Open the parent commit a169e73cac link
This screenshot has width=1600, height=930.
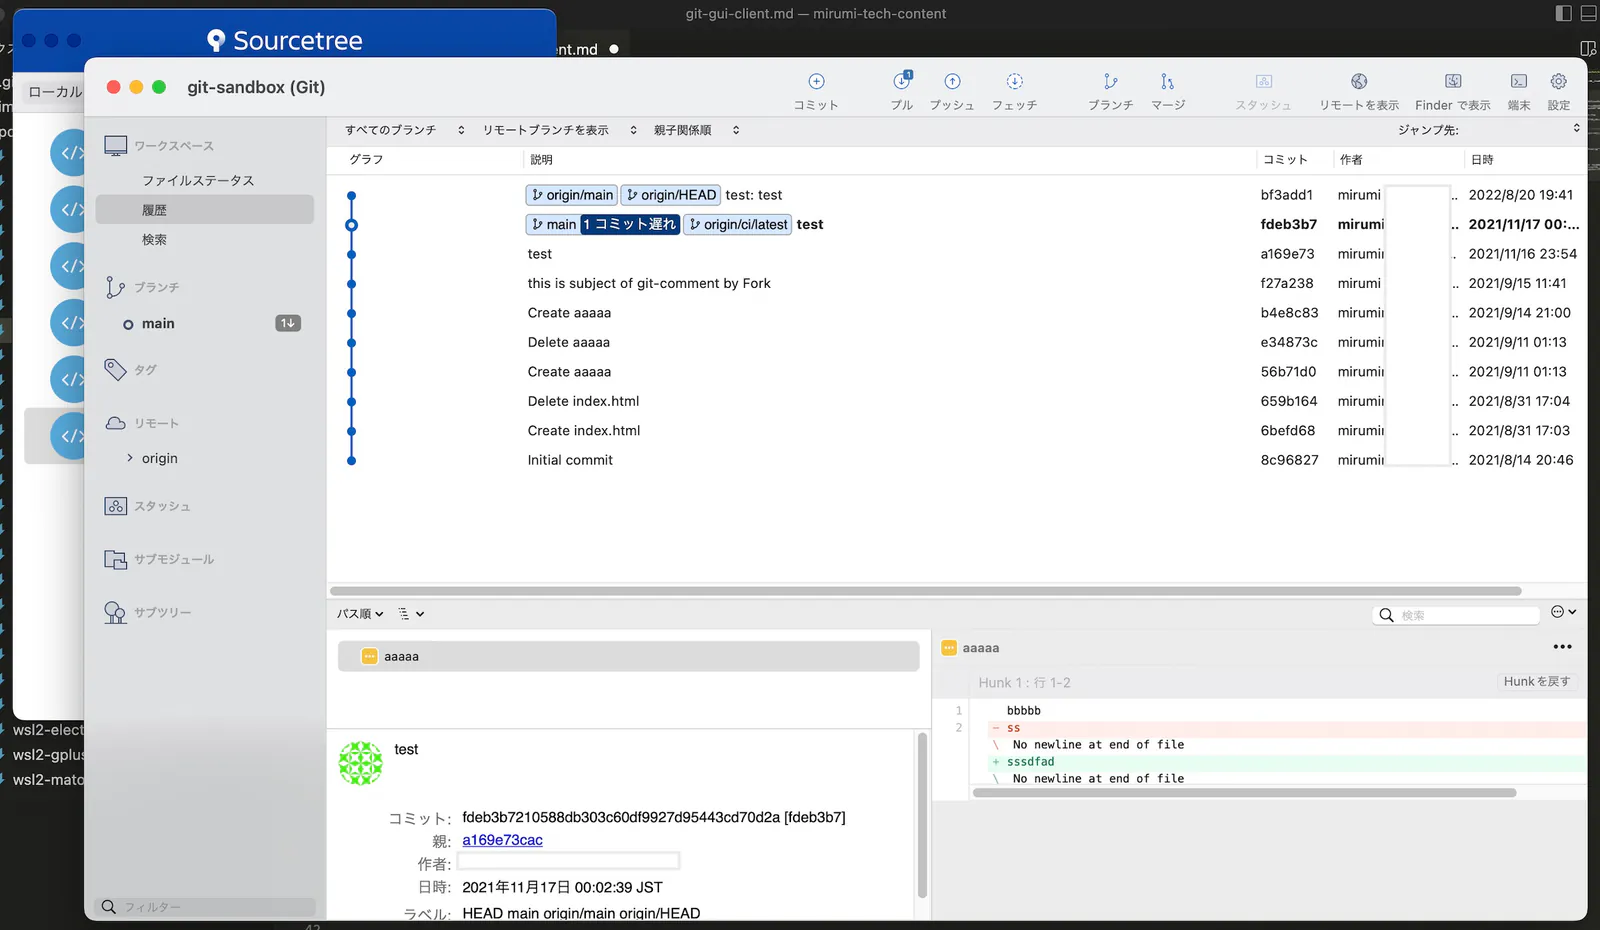(502, 840)
